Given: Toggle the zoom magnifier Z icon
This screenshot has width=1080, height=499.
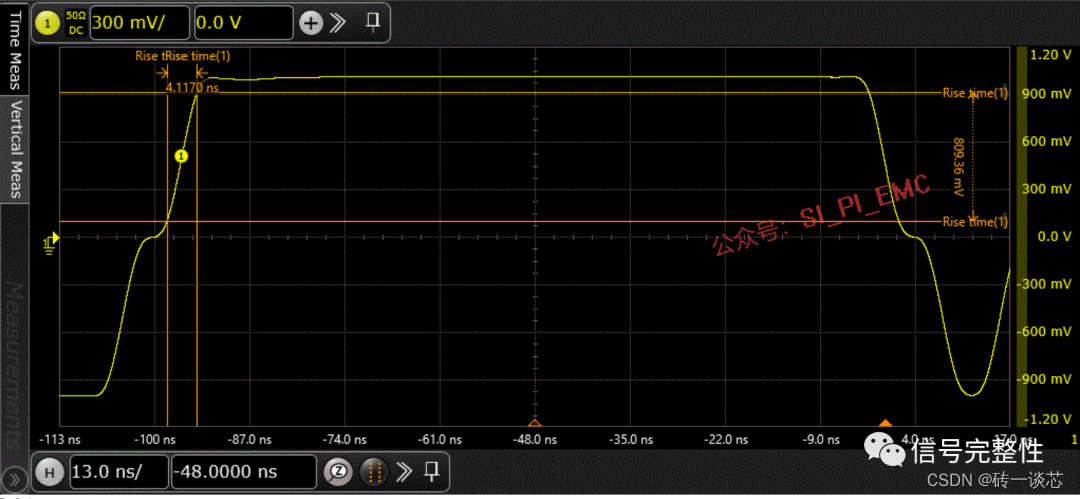Looking at the screenshot, I should 339,472.
